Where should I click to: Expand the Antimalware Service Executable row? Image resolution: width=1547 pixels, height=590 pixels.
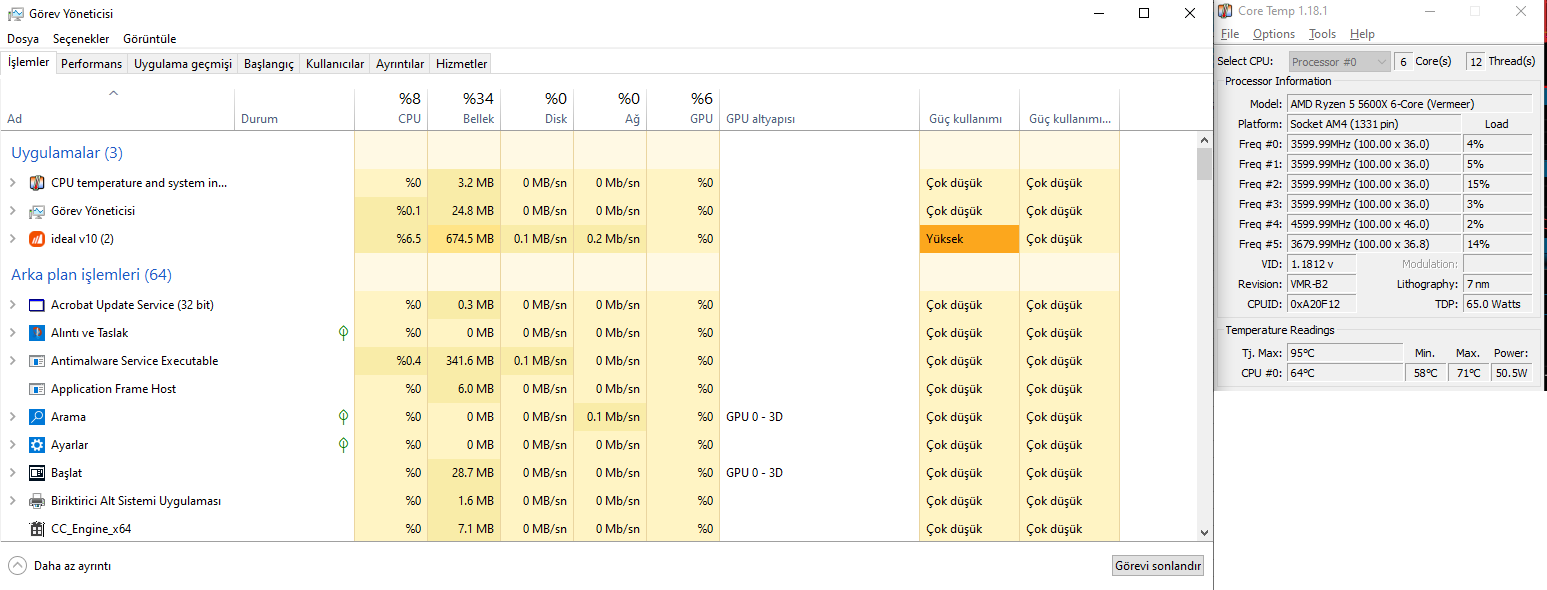(x=13, y=361)
